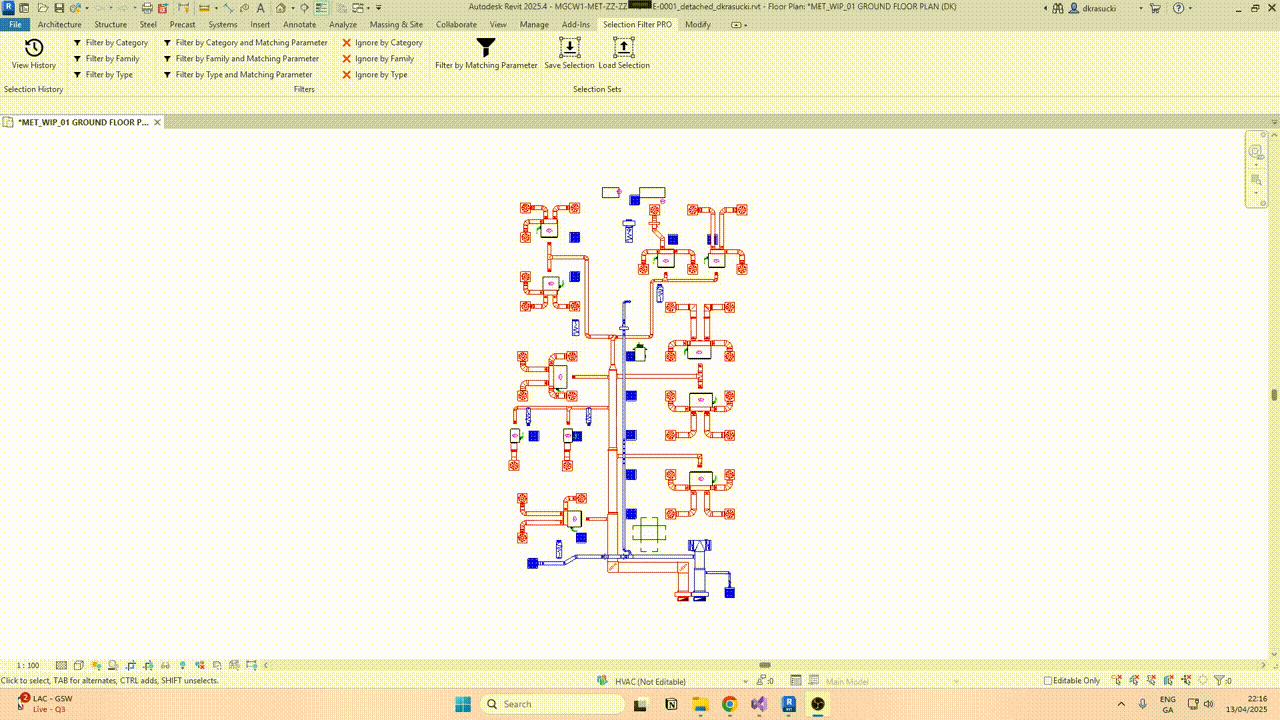Toggle Select Pinned Elements in the status bar

(x=1151, y=681)
